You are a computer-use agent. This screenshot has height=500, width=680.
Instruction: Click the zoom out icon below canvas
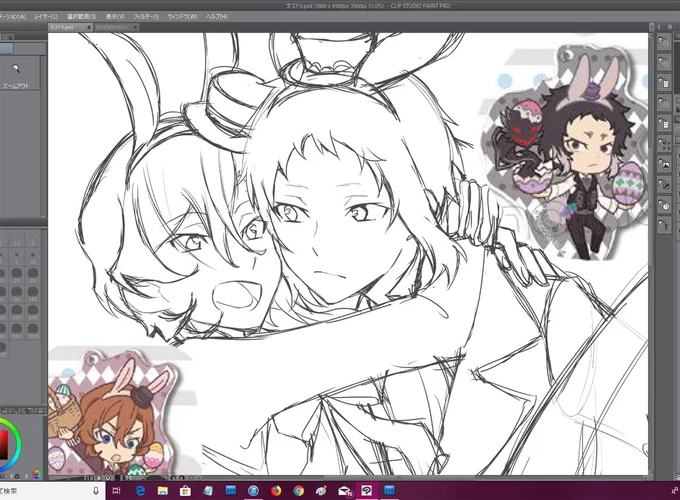100,478
